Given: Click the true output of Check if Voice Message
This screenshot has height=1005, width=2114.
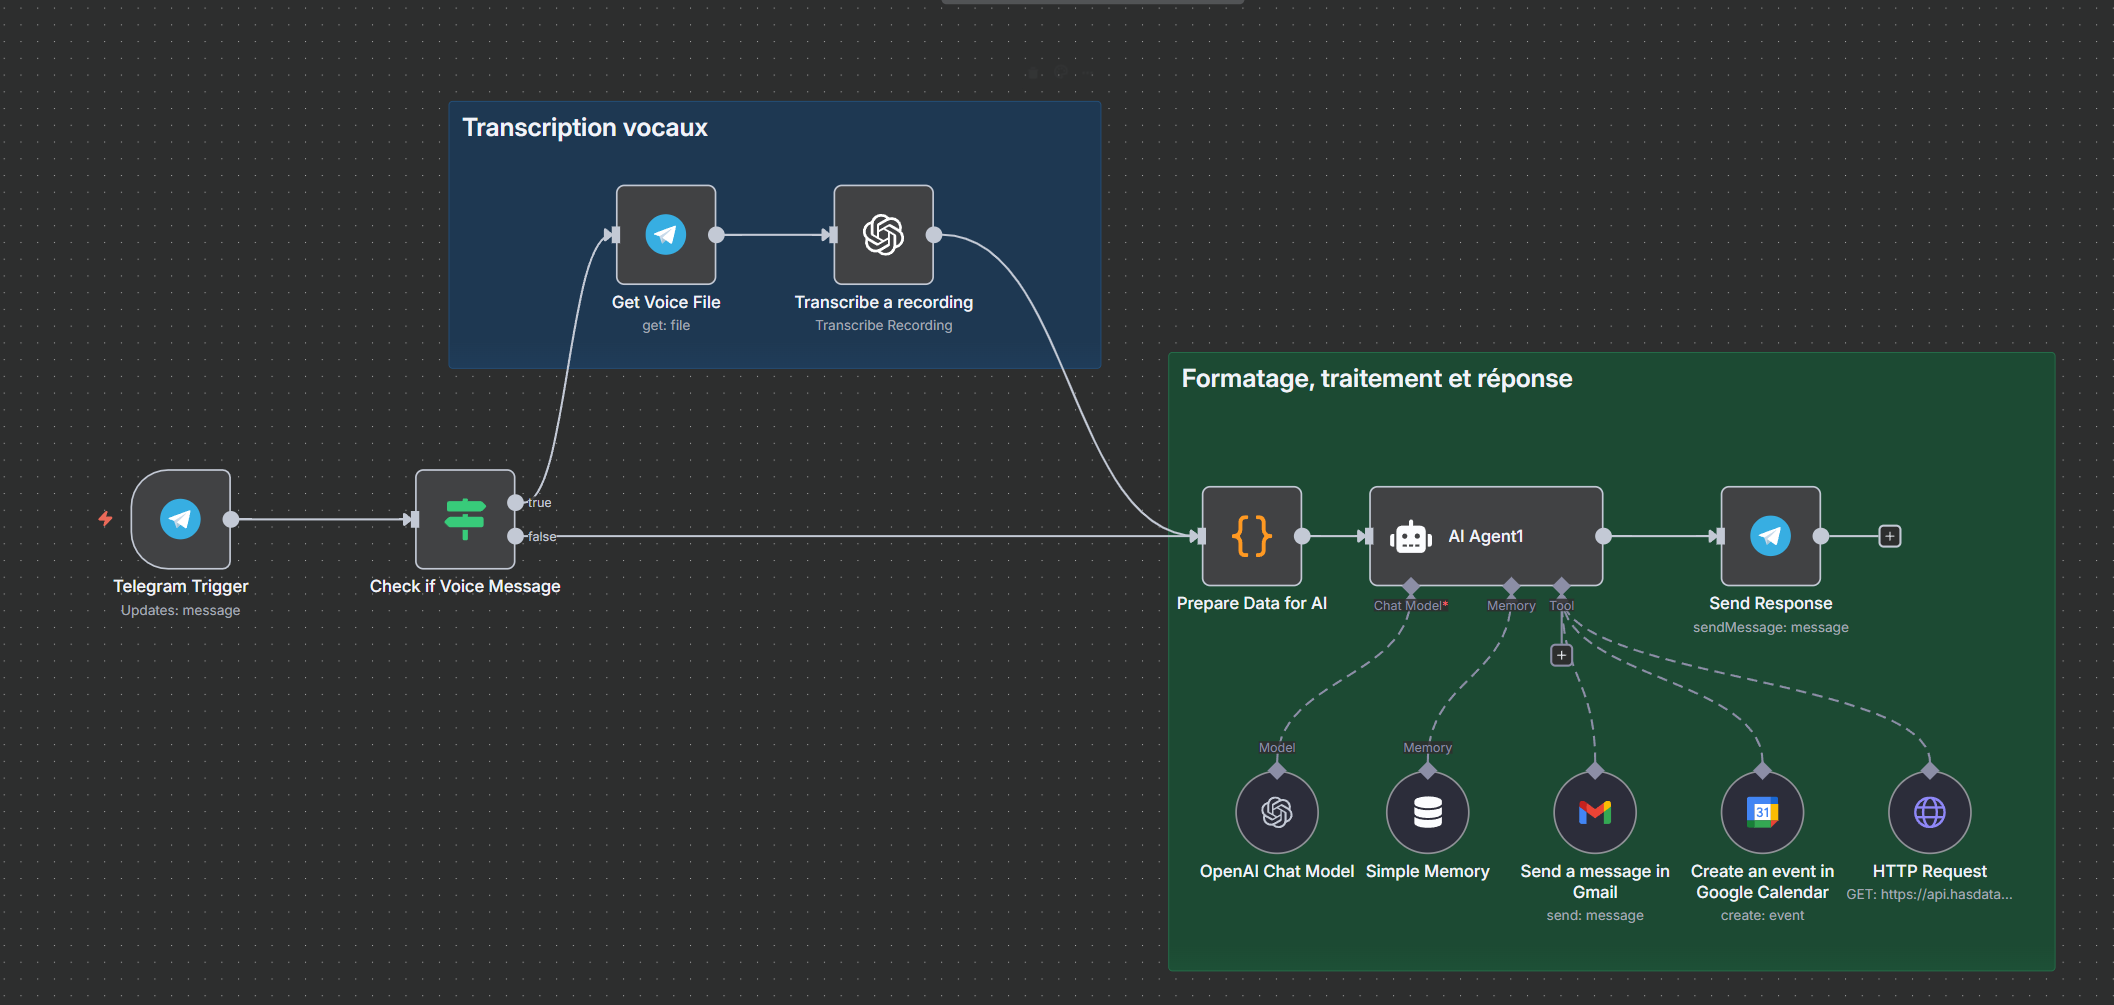Looking at the screenshot, I should [515, 502].
